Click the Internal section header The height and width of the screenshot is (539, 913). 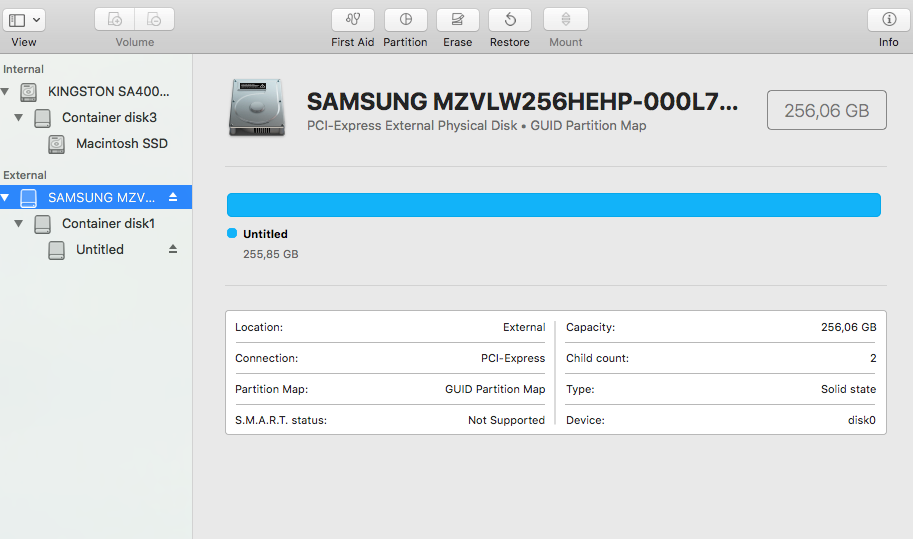23,69
